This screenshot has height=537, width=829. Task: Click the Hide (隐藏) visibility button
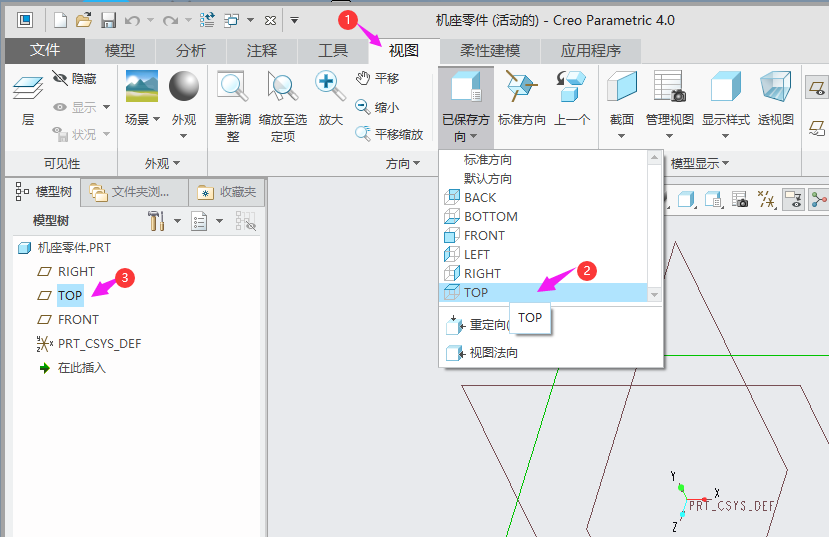[75, 79]
